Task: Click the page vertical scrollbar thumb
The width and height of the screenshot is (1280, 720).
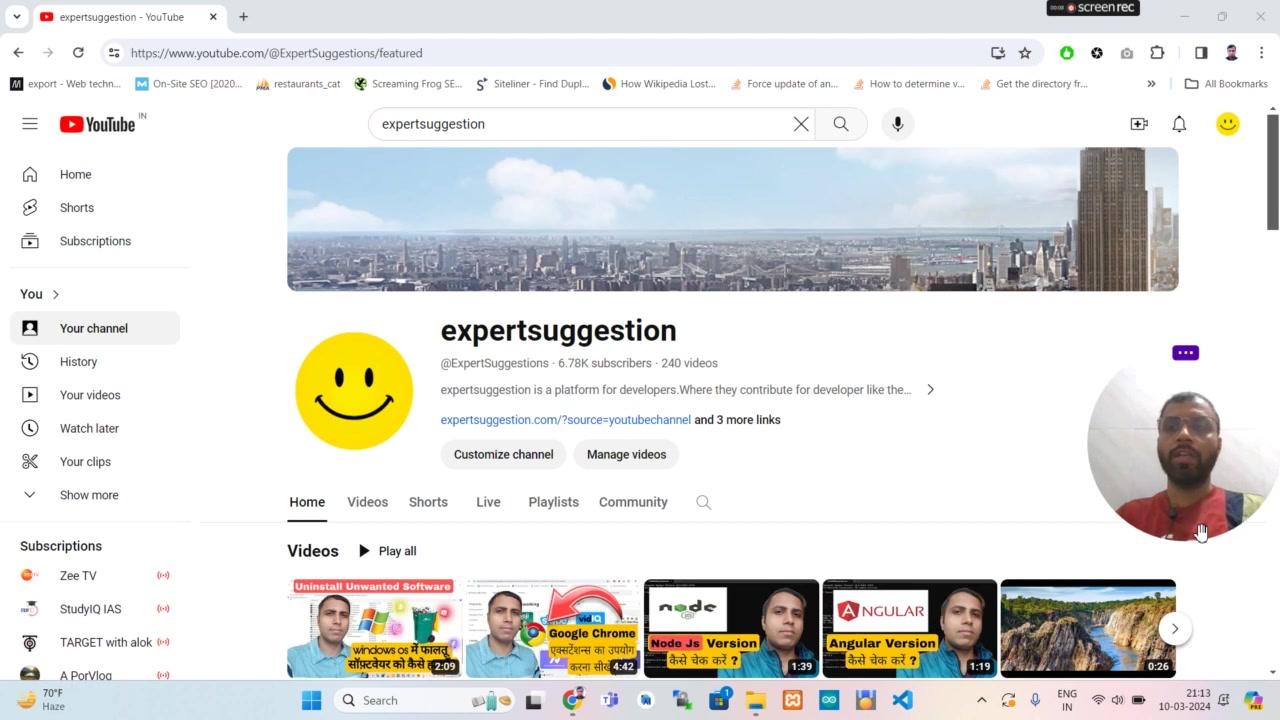Action: [x=1272, y=171]
